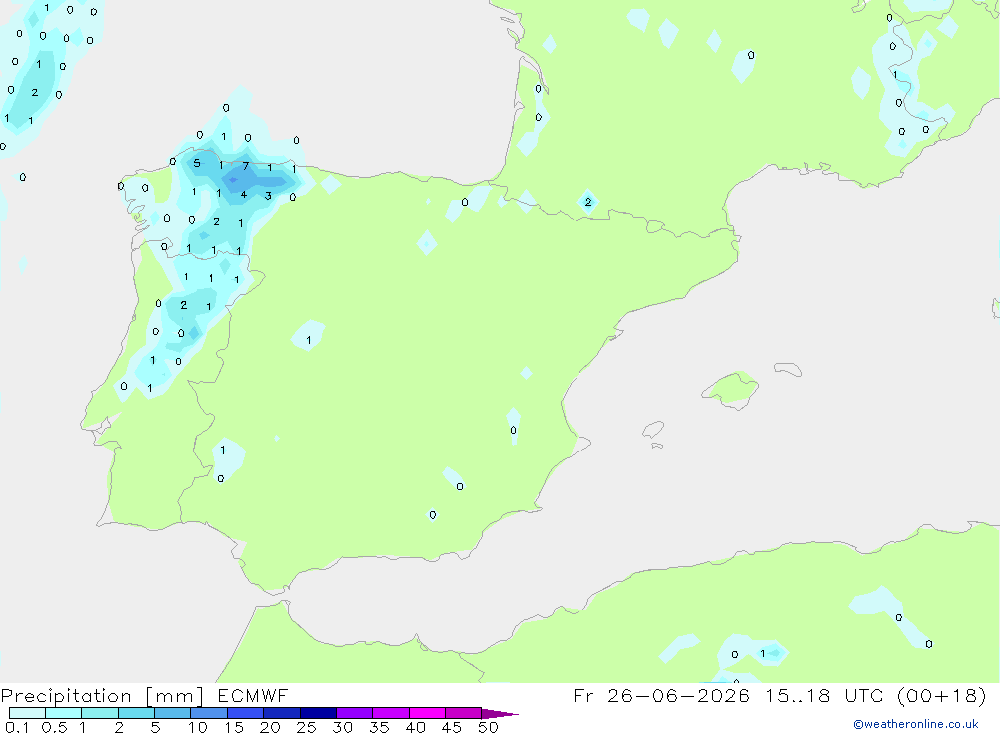This screenshot has height=733, width=1000.
Task: Click the 10–15 mm legend color box
Action: (x=209, y=713)
